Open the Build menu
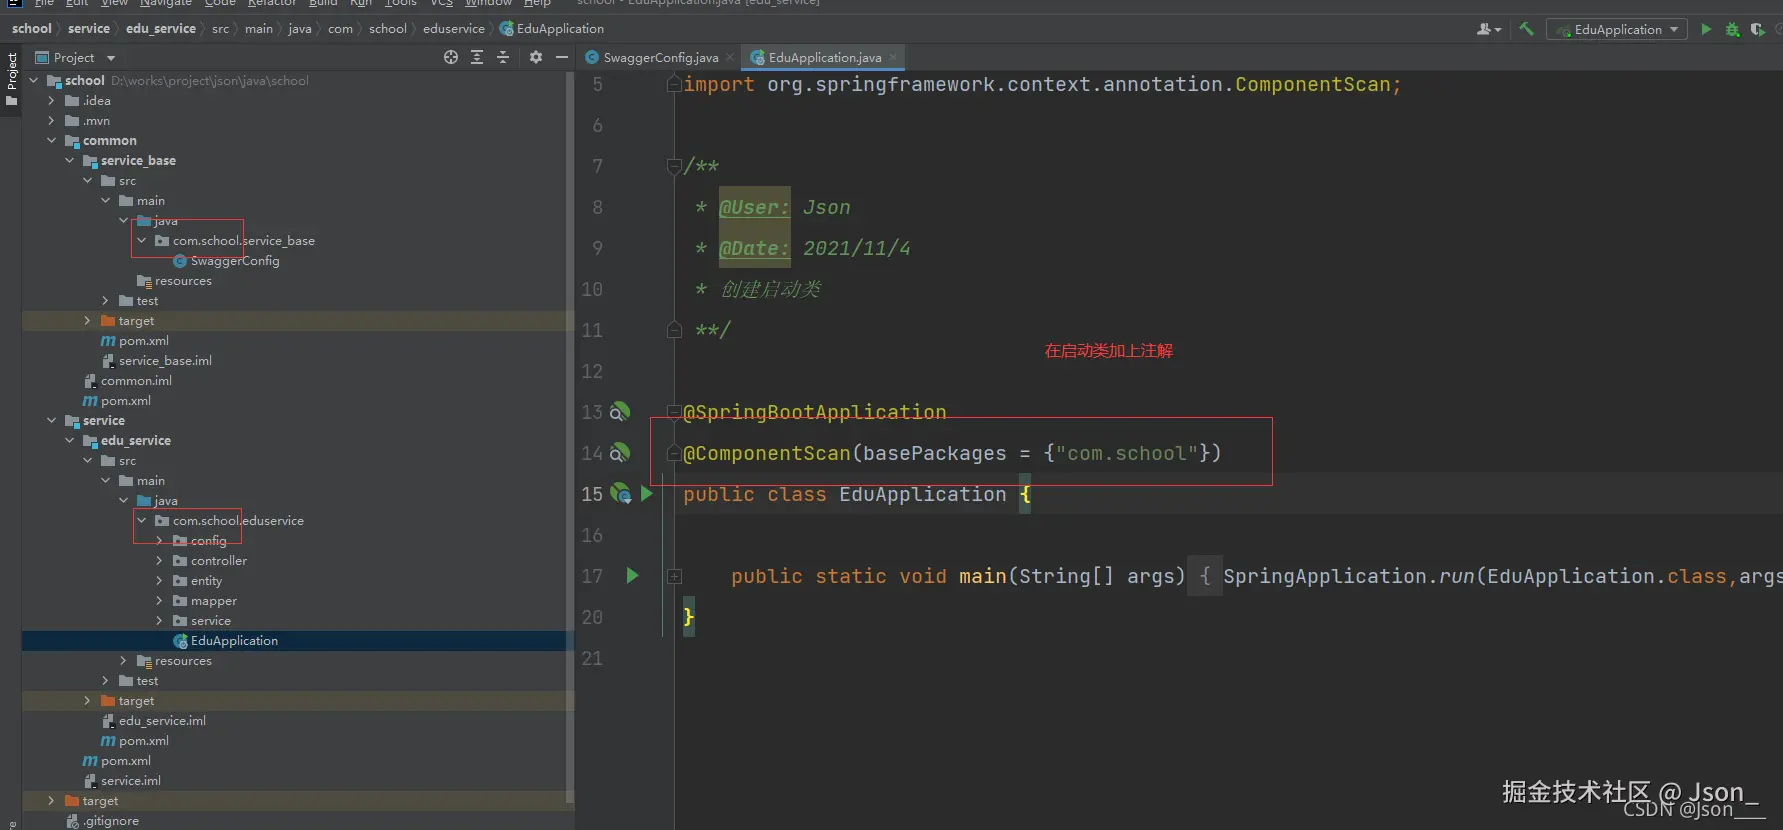The height and width of the screenshot is (830, 1783). [323, 4]
